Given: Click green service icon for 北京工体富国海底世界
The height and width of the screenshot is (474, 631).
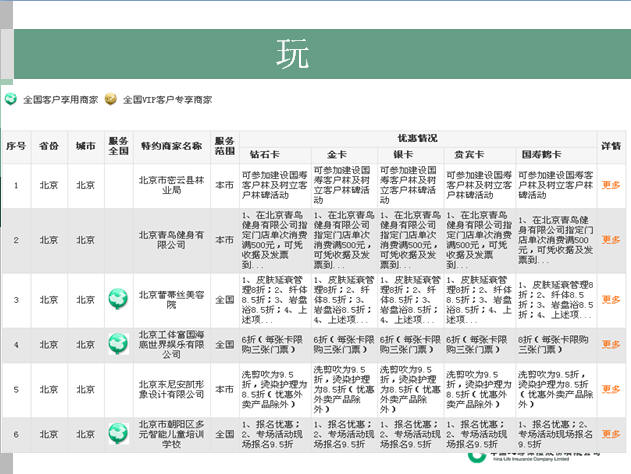Looking at the screenshot, I should tap(118, 344).
